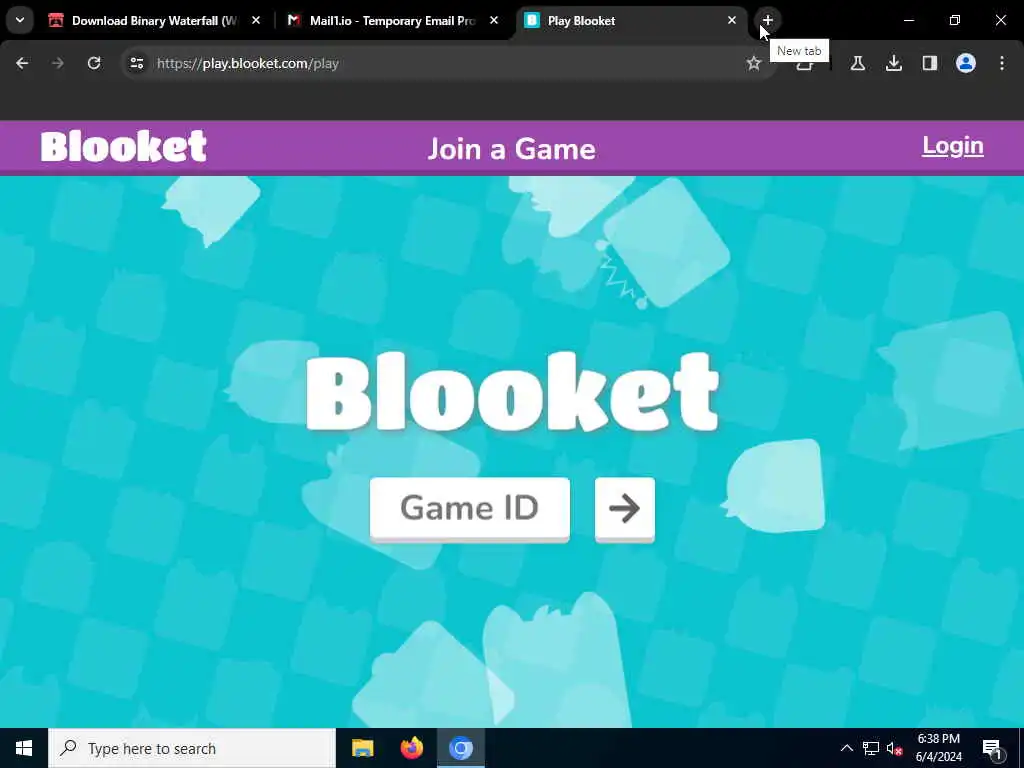The height and width of the screenshot is (768, 1024).
Task: Open Chrome three-dot menu
Action: (1001, 63)
